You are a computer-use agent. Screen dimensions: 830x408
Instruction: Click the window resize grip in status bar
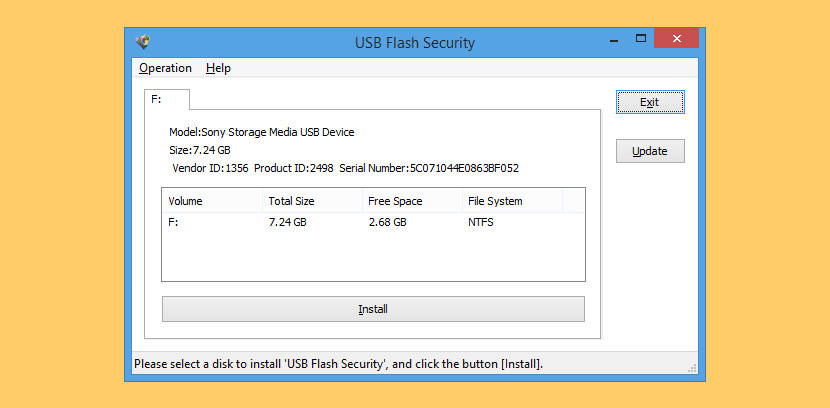click(692, 368)
